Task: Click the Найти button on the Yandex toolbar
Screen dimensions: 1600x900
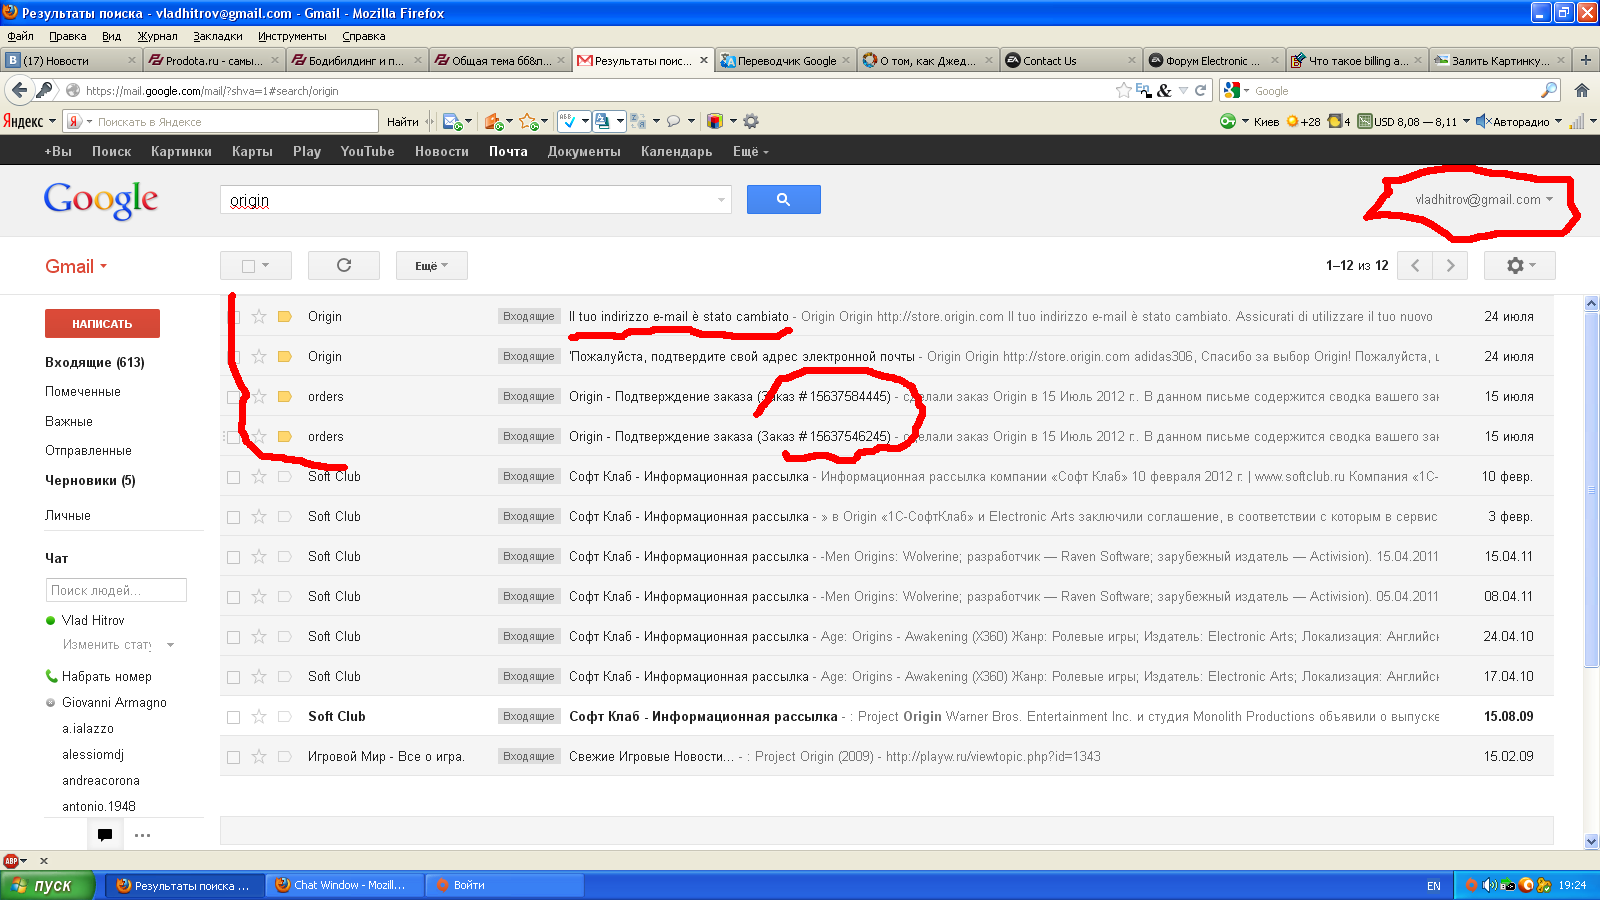Action: pos(403,122)
